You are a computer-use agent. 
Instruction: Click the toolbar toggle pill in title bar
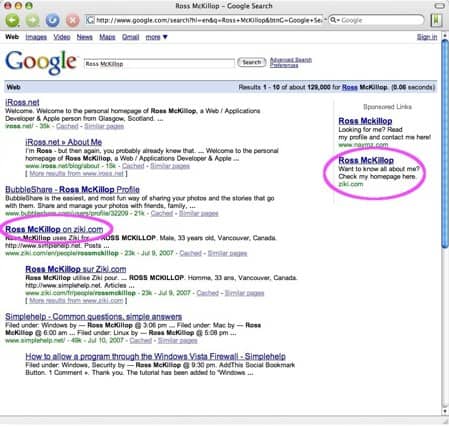pos(440,6)
